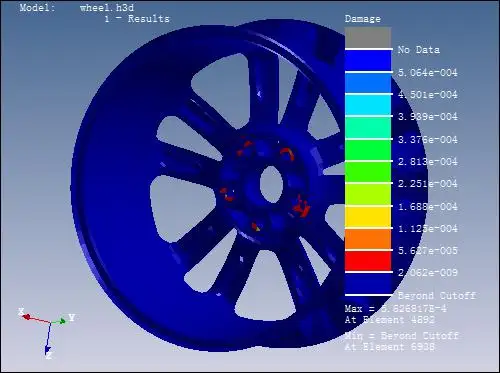The image size is (500, 373).
Task: Click the 1 - Results text
Action: click(x=137, y=19)
